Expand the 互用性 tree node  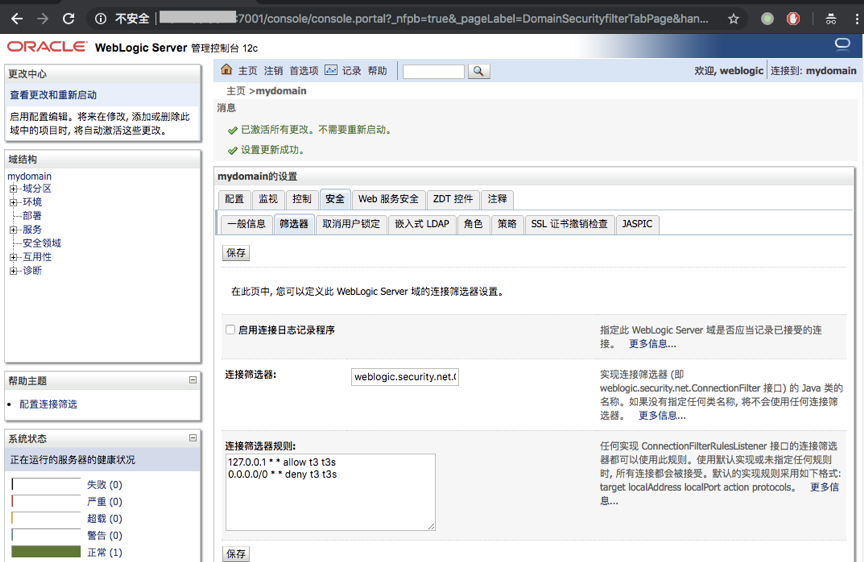pyautogui.click(x=13, y=257)
